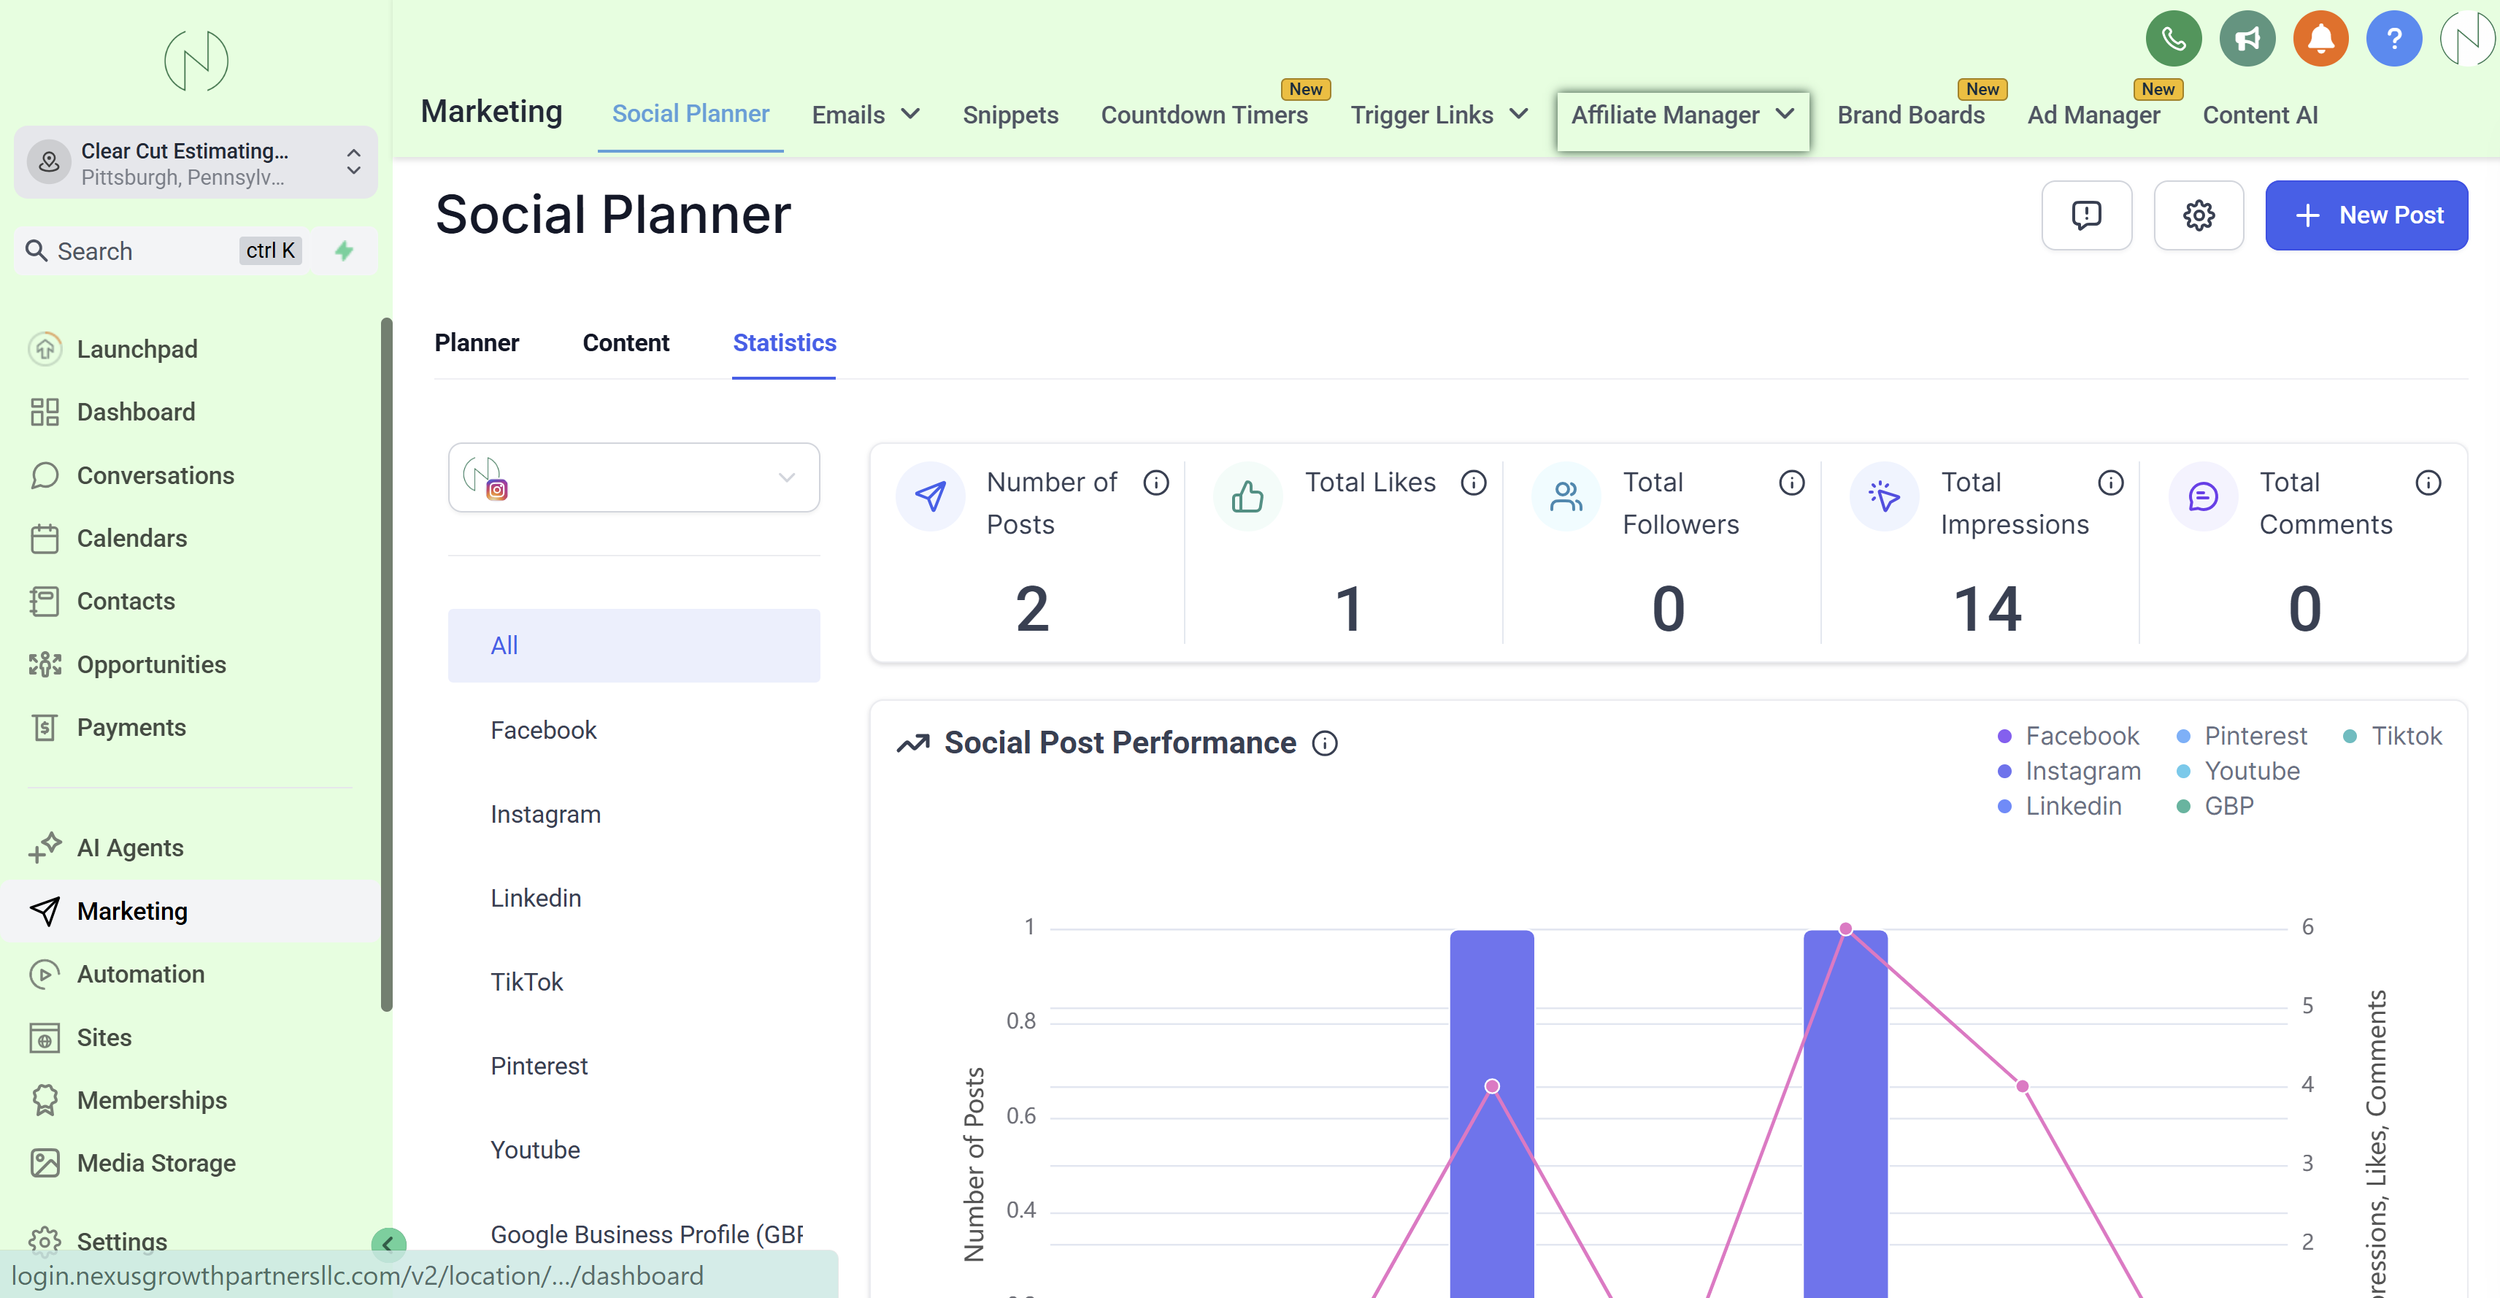Toggle Instagram series in chart legend
This screenshot has height=1298, width=2500.
pyautogui.click(x=2068, y=771)
